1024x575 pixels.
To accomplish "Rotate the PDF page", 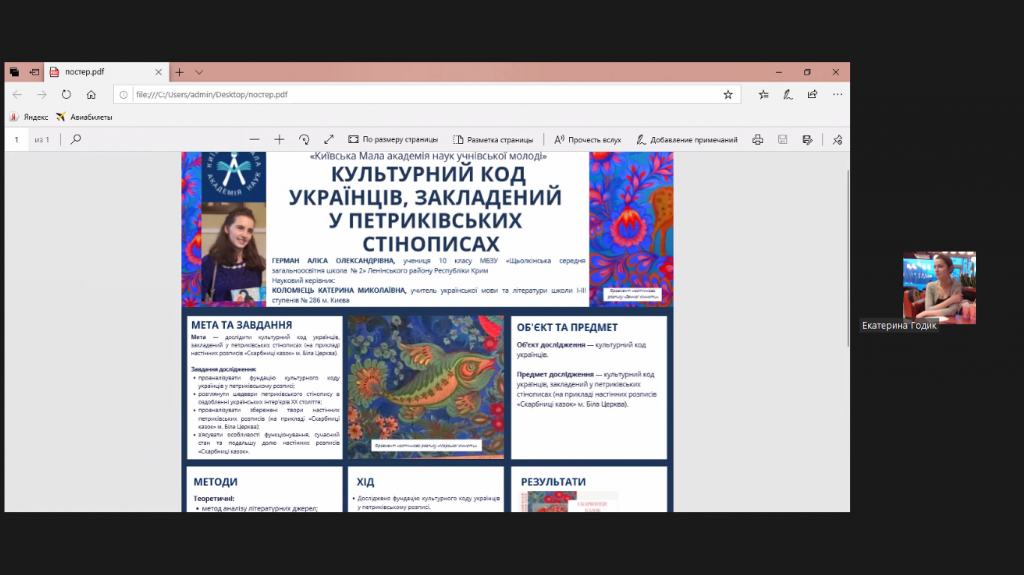I will (304, 139).
